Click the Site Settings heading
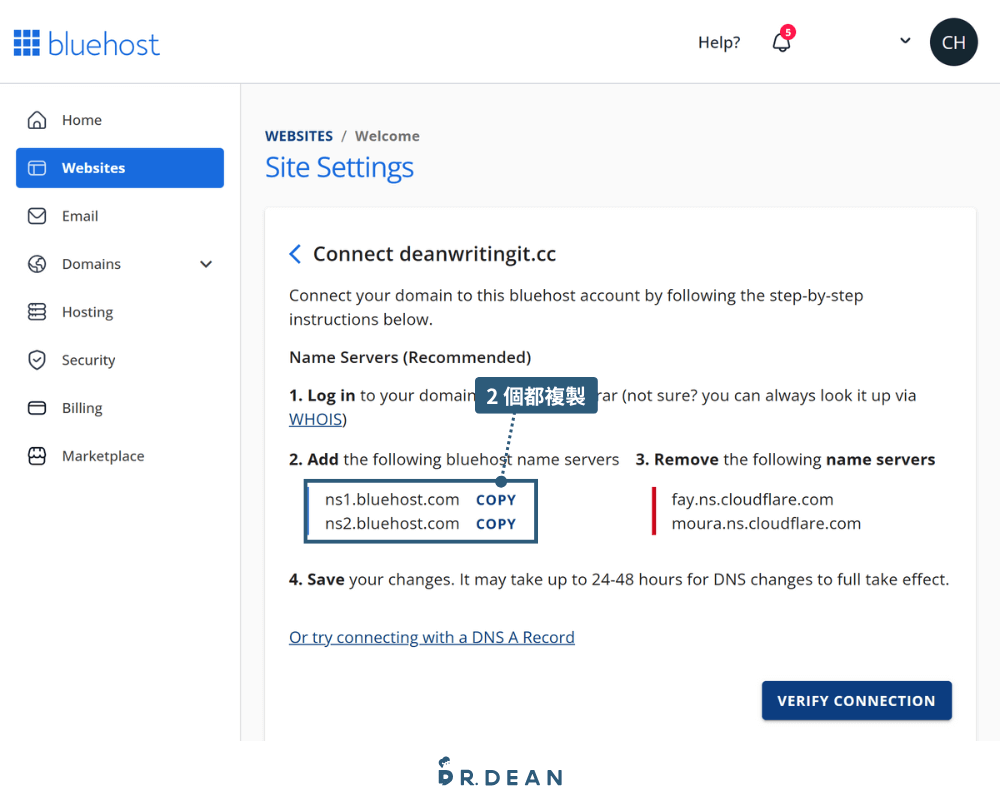This screenshot has width=1000, height=800. click(339, 168)
